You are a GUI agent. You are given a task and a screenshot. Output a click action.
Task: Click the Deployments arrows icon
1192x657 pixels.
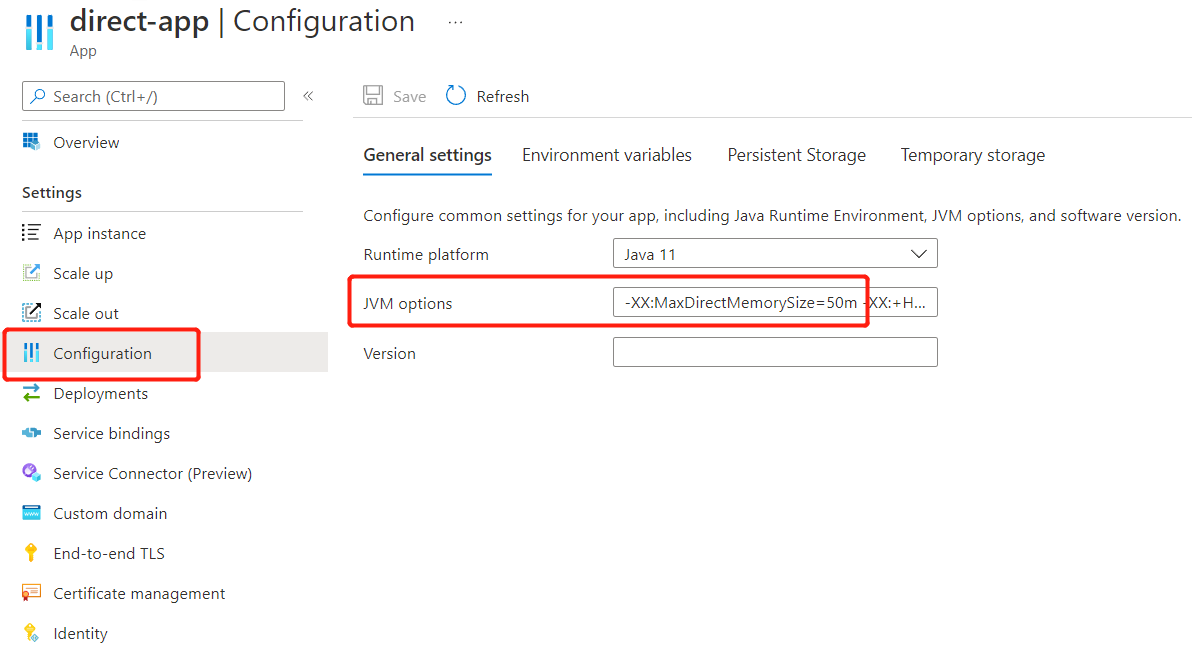[x=31, y=393]
